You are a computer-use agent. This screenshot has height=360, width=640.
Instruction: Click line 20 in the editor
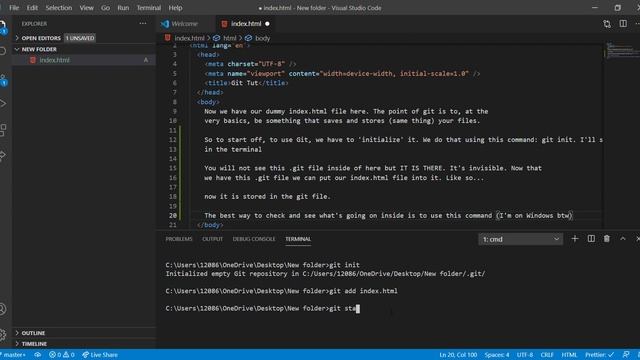click(388, 216)
